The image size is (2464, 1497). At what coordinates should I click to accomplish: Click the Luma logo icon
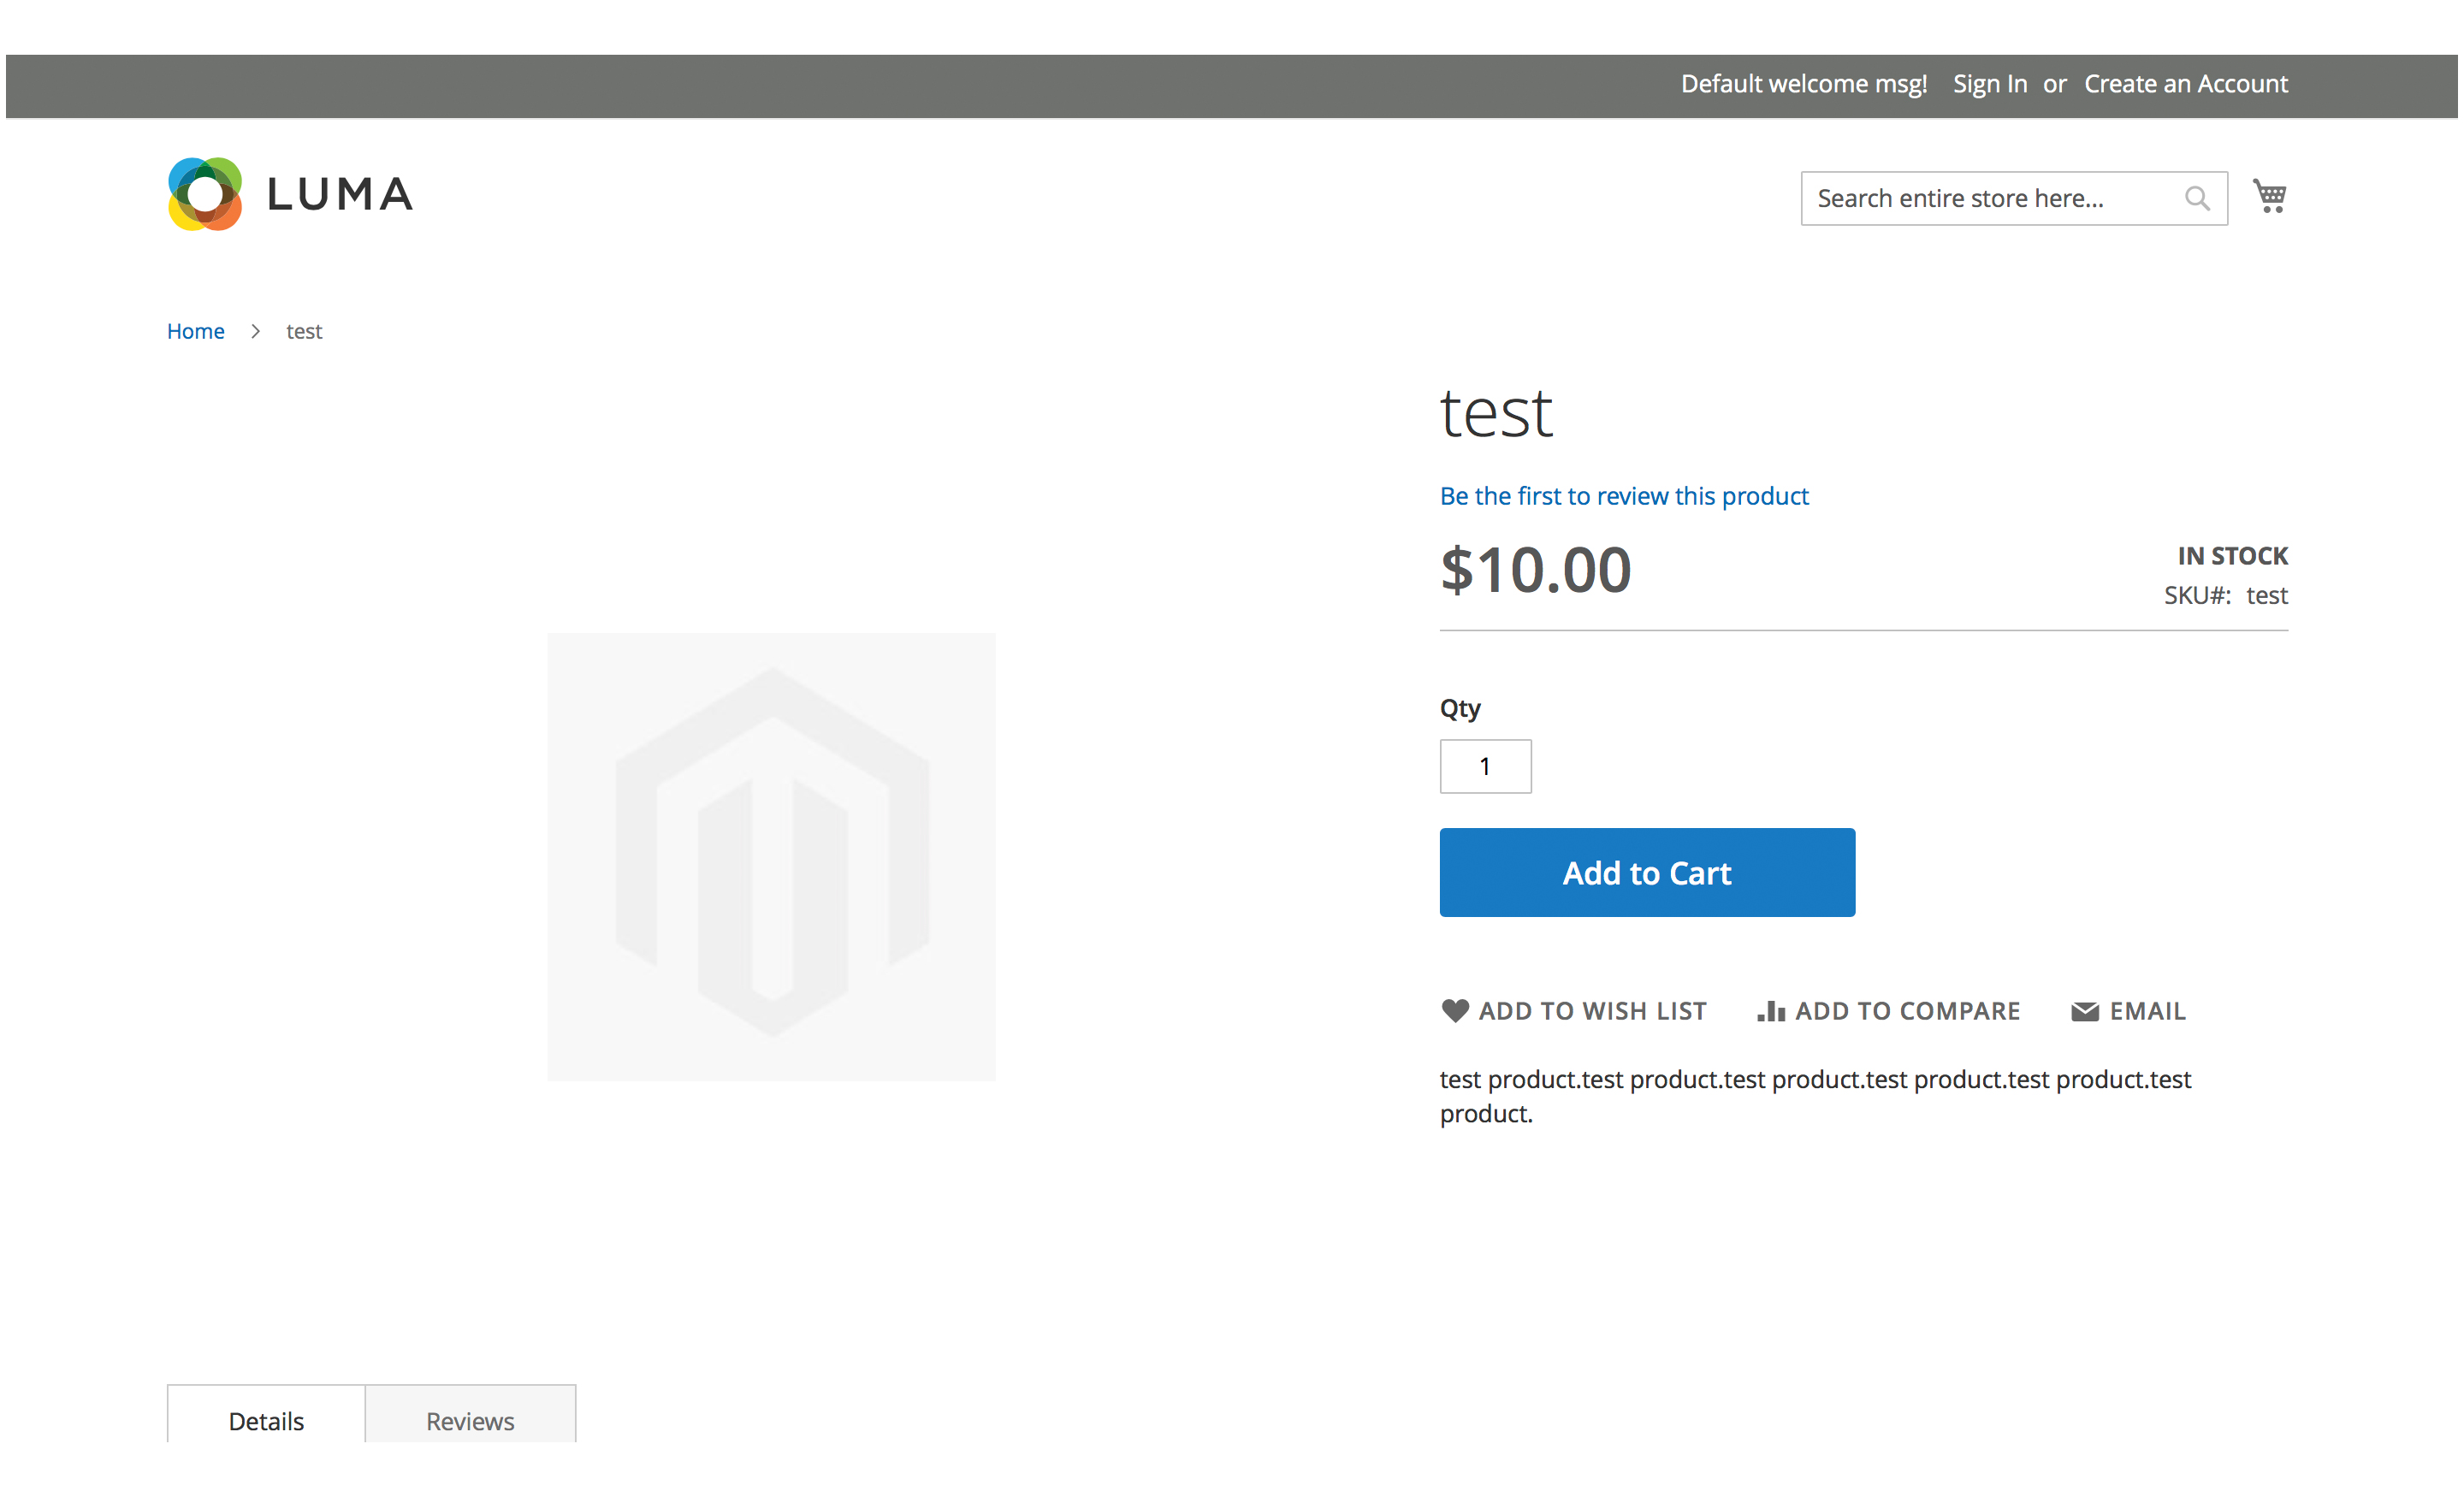tap(205, 194)
